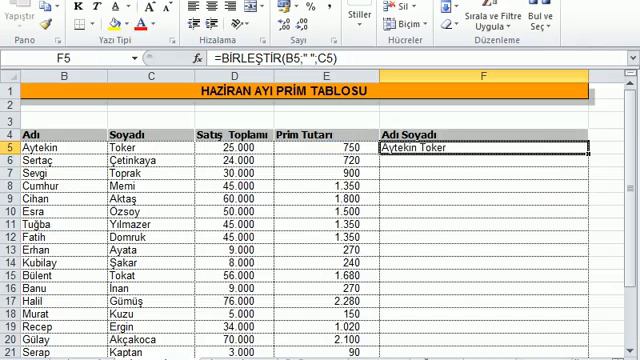Open Sayı number dialog launcher
This screenshot has width=640, height=360.
334,40
